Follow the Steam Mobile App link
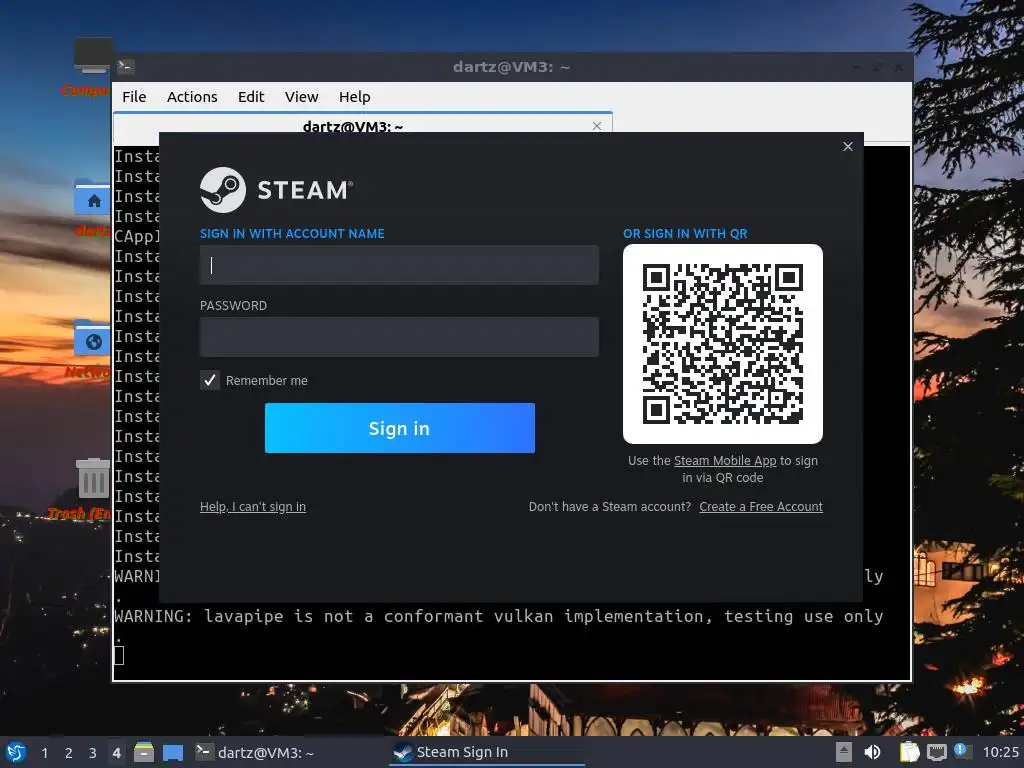Image resolution: width=1024 pixels, height=768 pixels. (x=725, y=460)
